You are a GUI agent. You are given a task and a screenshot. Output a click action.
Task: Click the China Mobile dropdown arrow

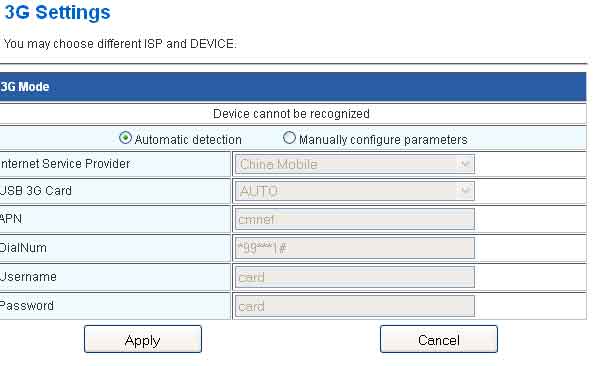(x=465, y=164)
